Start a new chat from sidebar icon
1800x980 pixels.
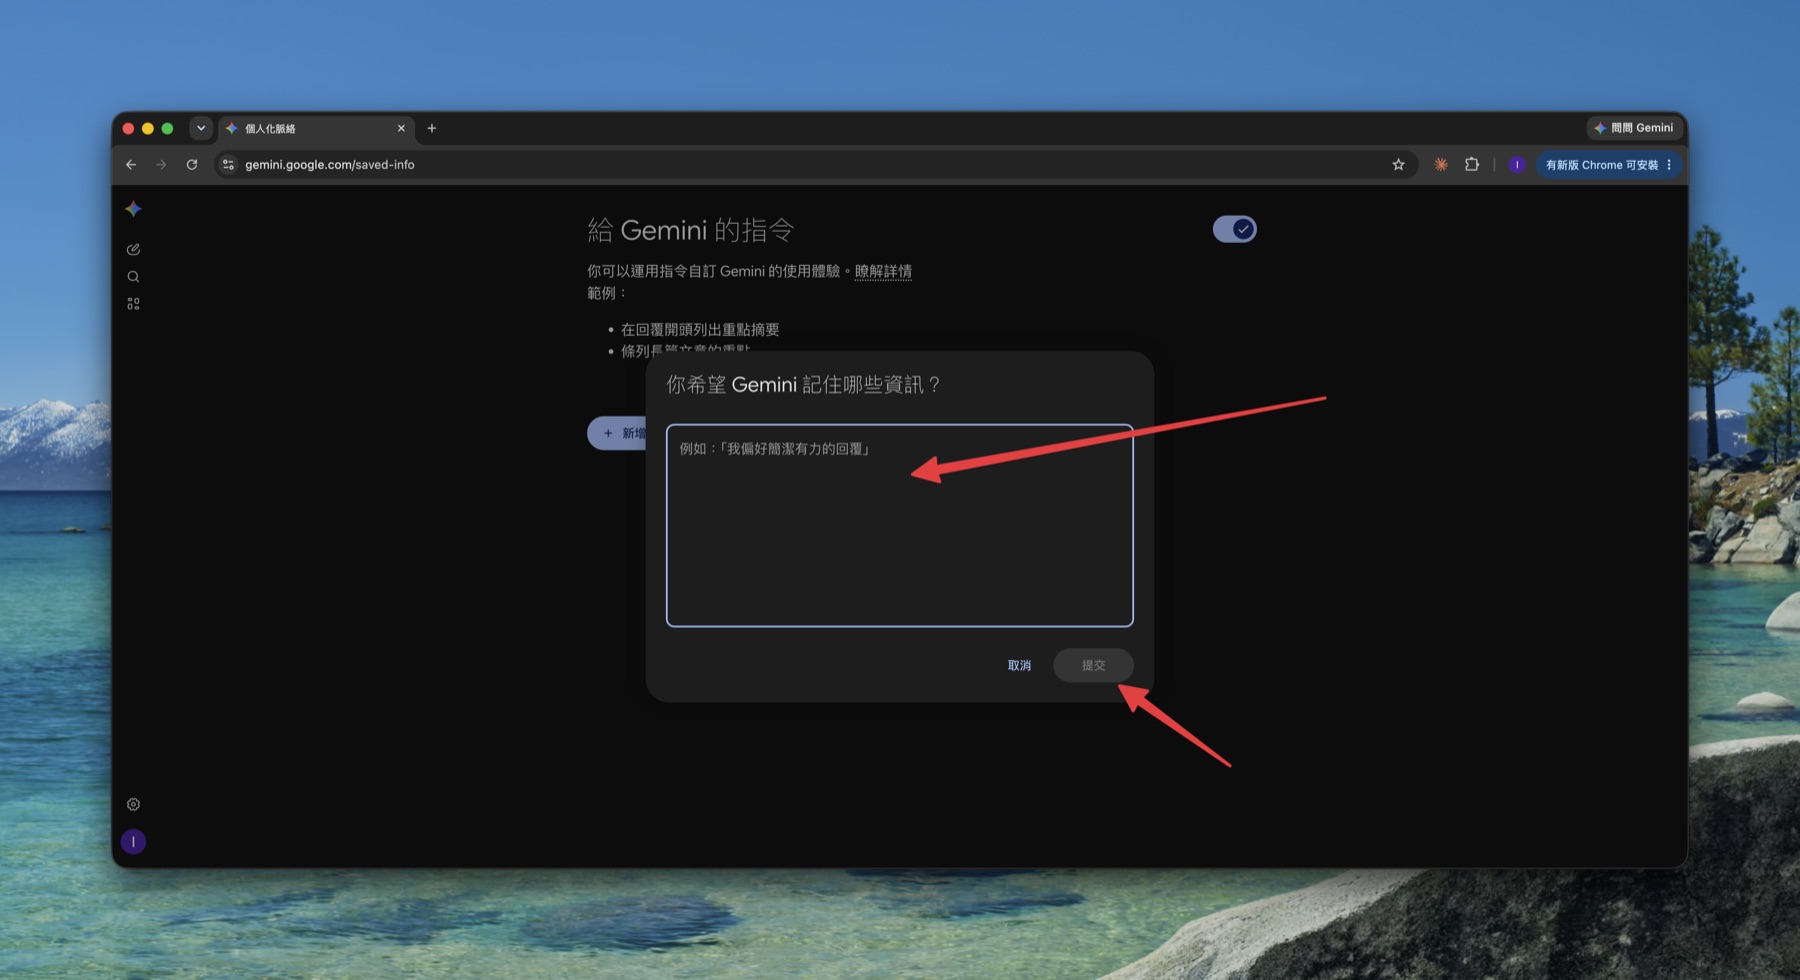pyautogui.click(x=133, y=249)
